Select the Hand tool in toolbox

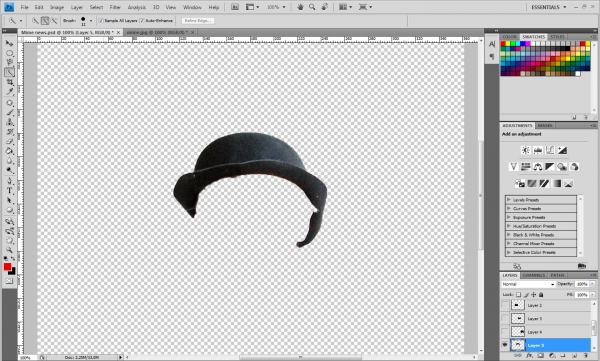click(10, 240)
